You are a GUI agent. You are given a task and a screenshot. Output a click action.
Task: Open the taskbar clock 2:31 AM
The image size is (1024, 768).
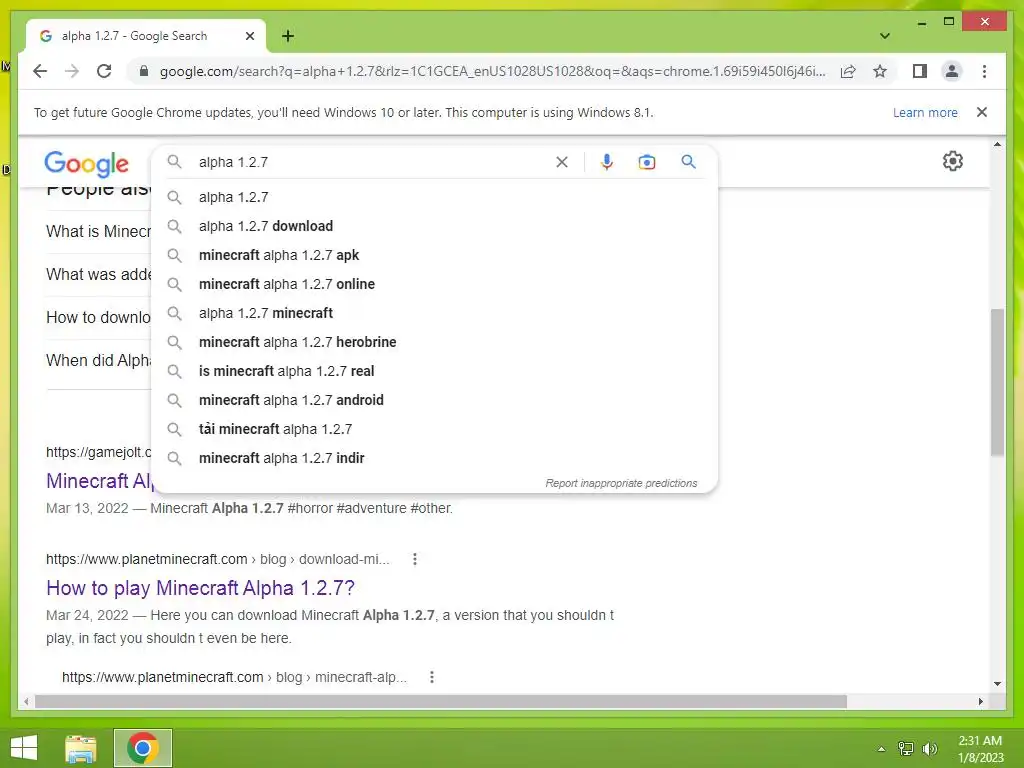point(980,749)
